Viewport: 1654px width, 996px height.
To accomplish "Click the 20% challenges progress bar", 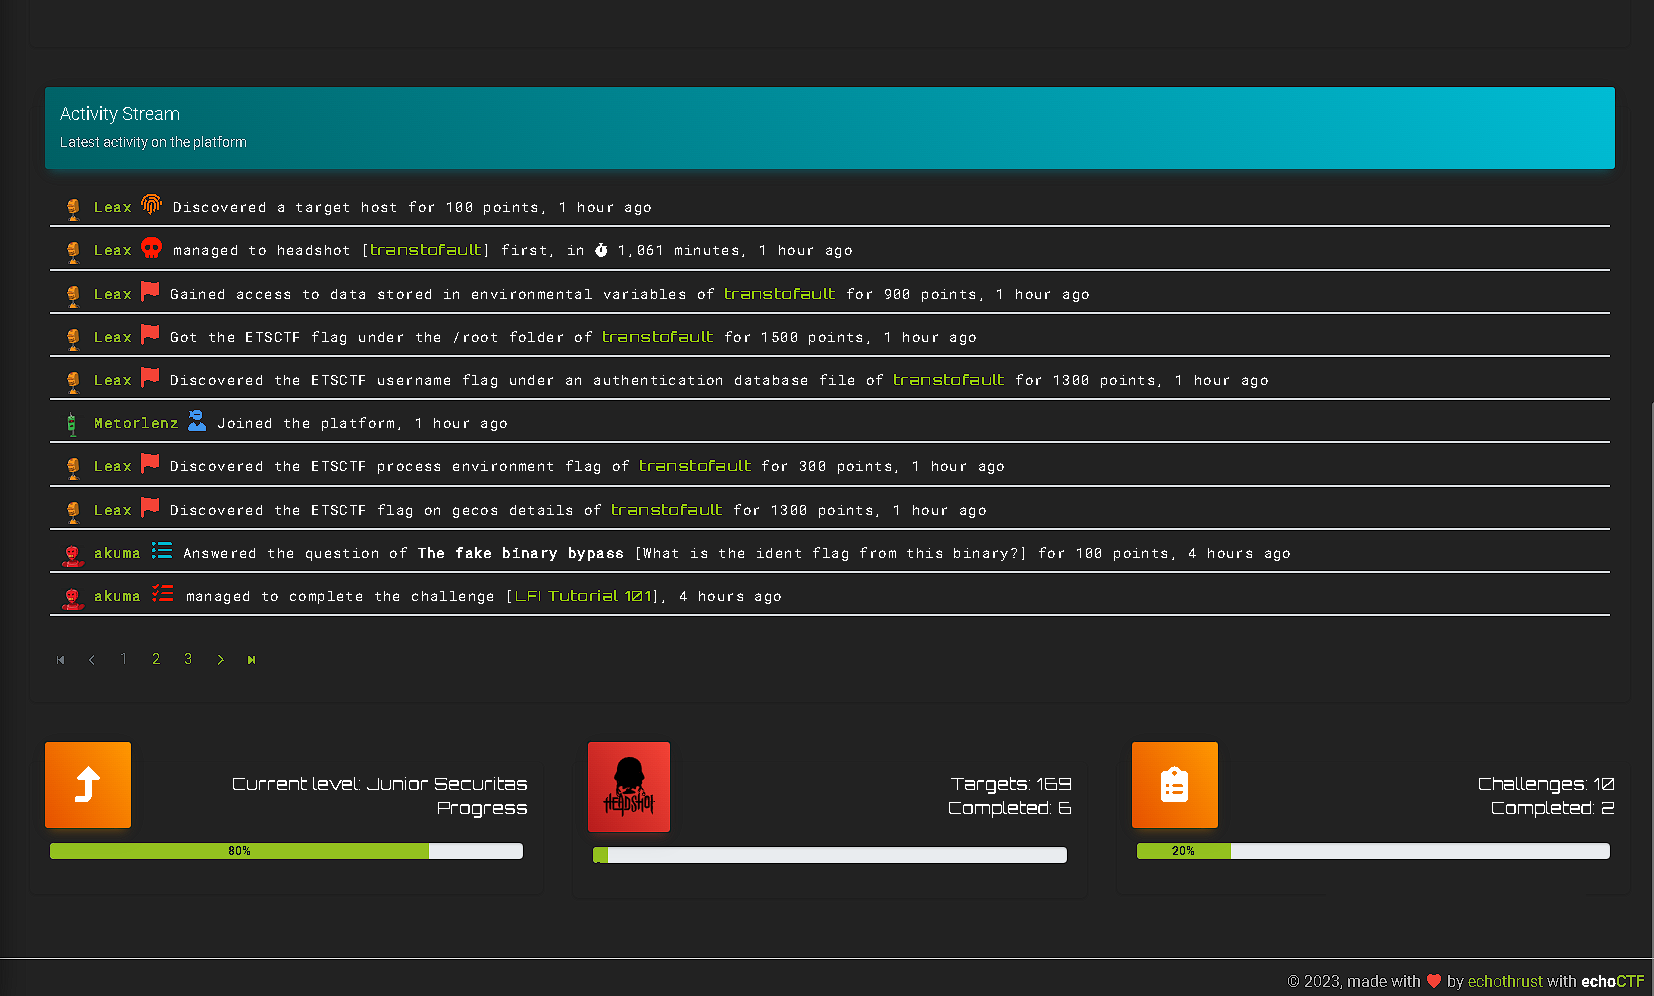I will [x=1373, y=851].
